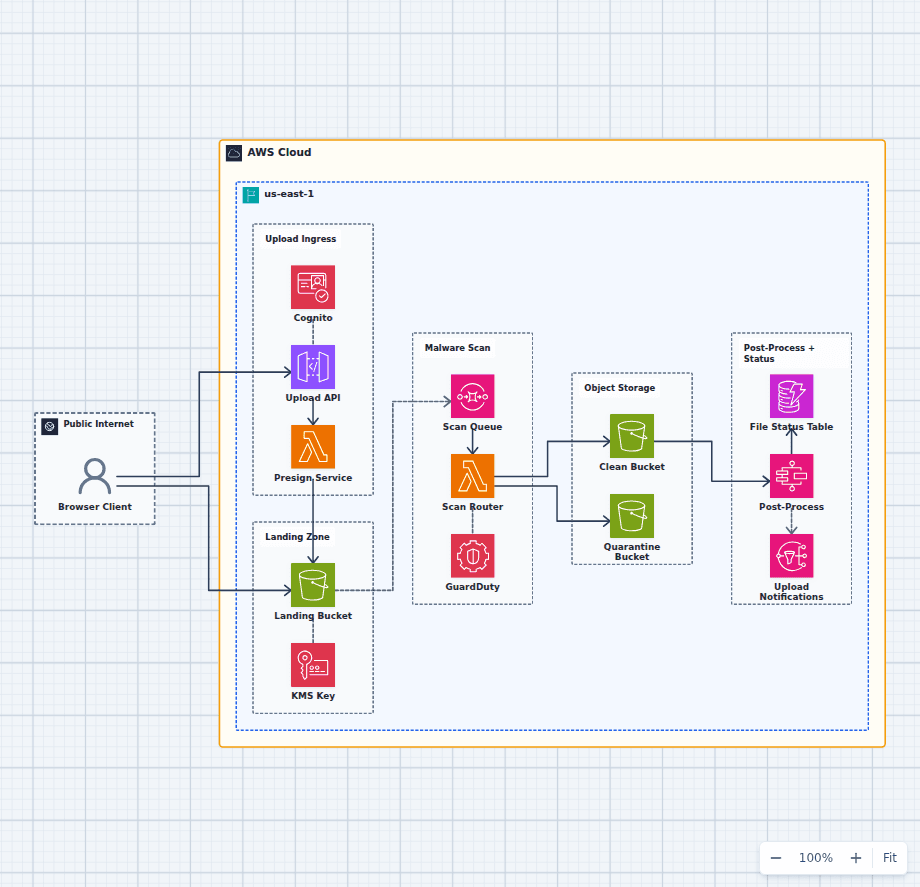Select the Post-Process + Status group label
920x887 pixels.
click(779, 353)
